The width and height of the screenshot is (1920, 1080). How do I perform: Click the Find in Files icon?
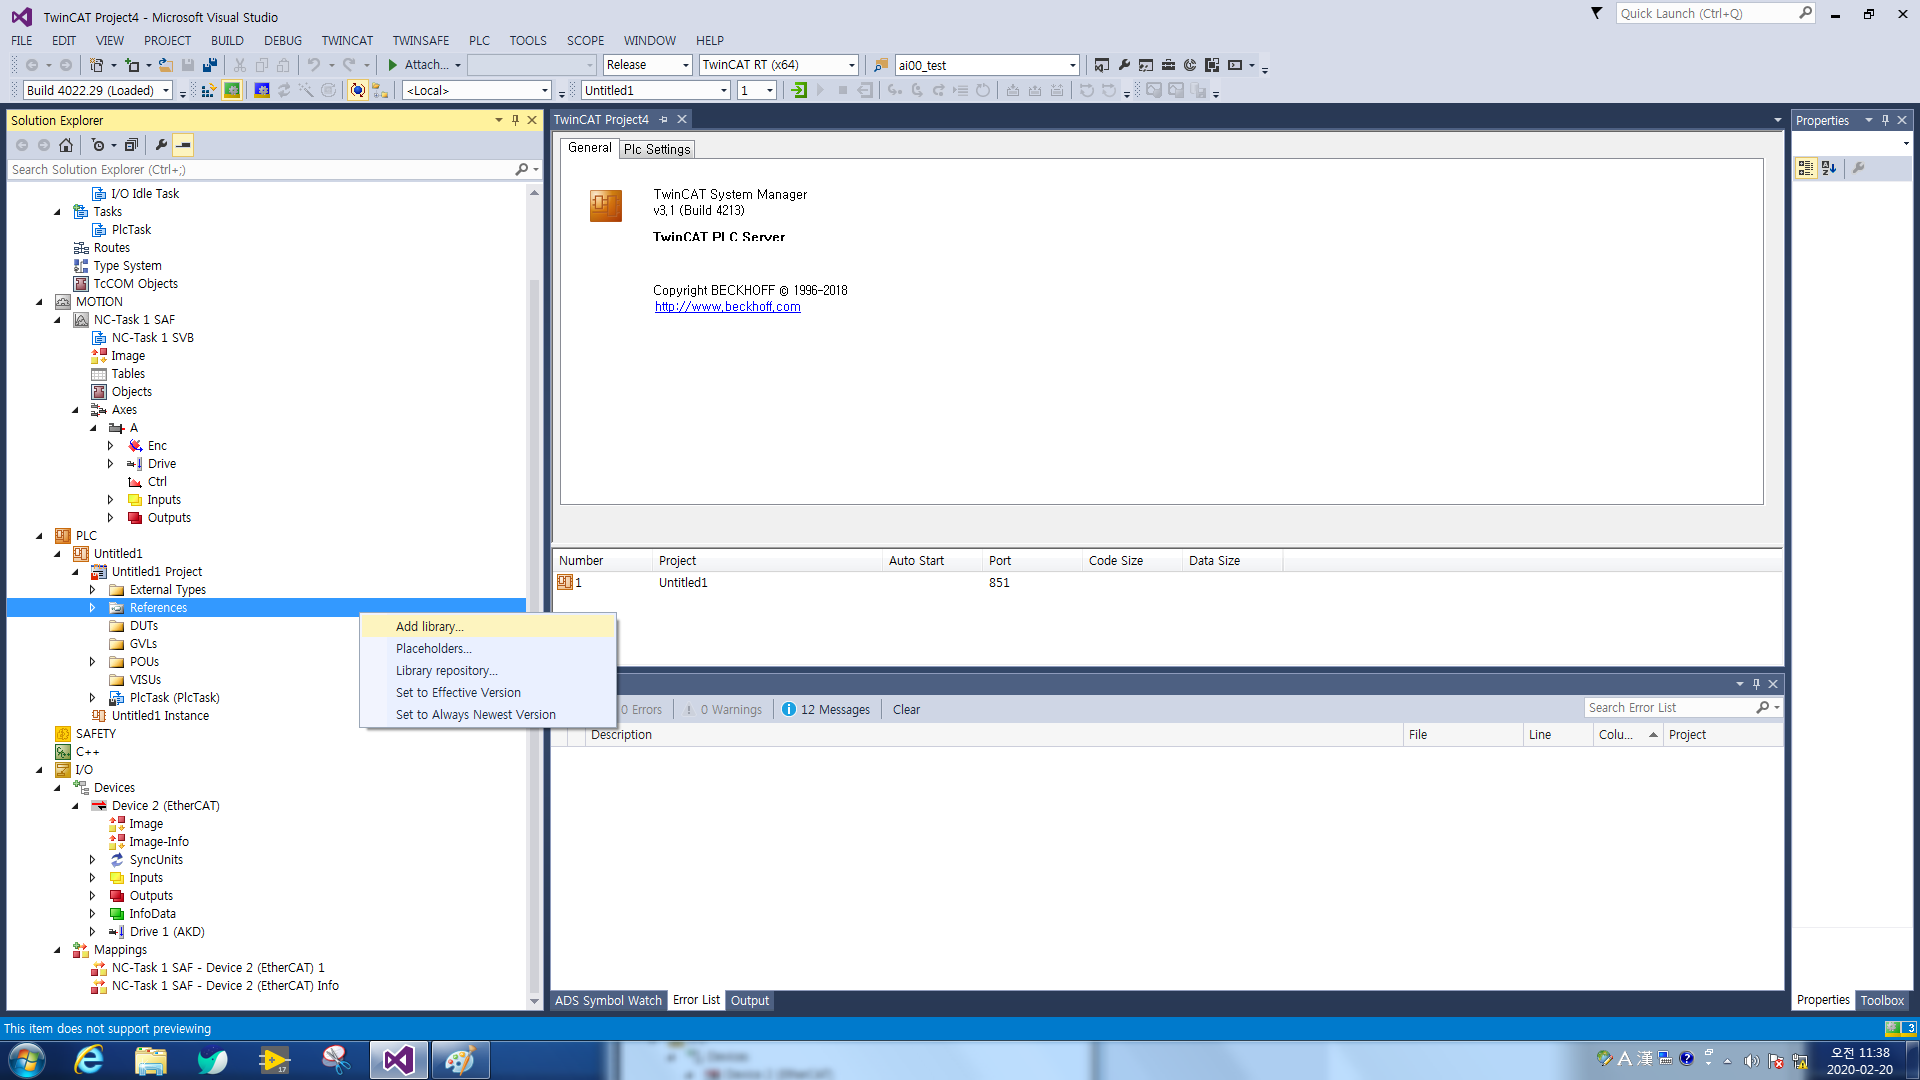tap(881, 65)
